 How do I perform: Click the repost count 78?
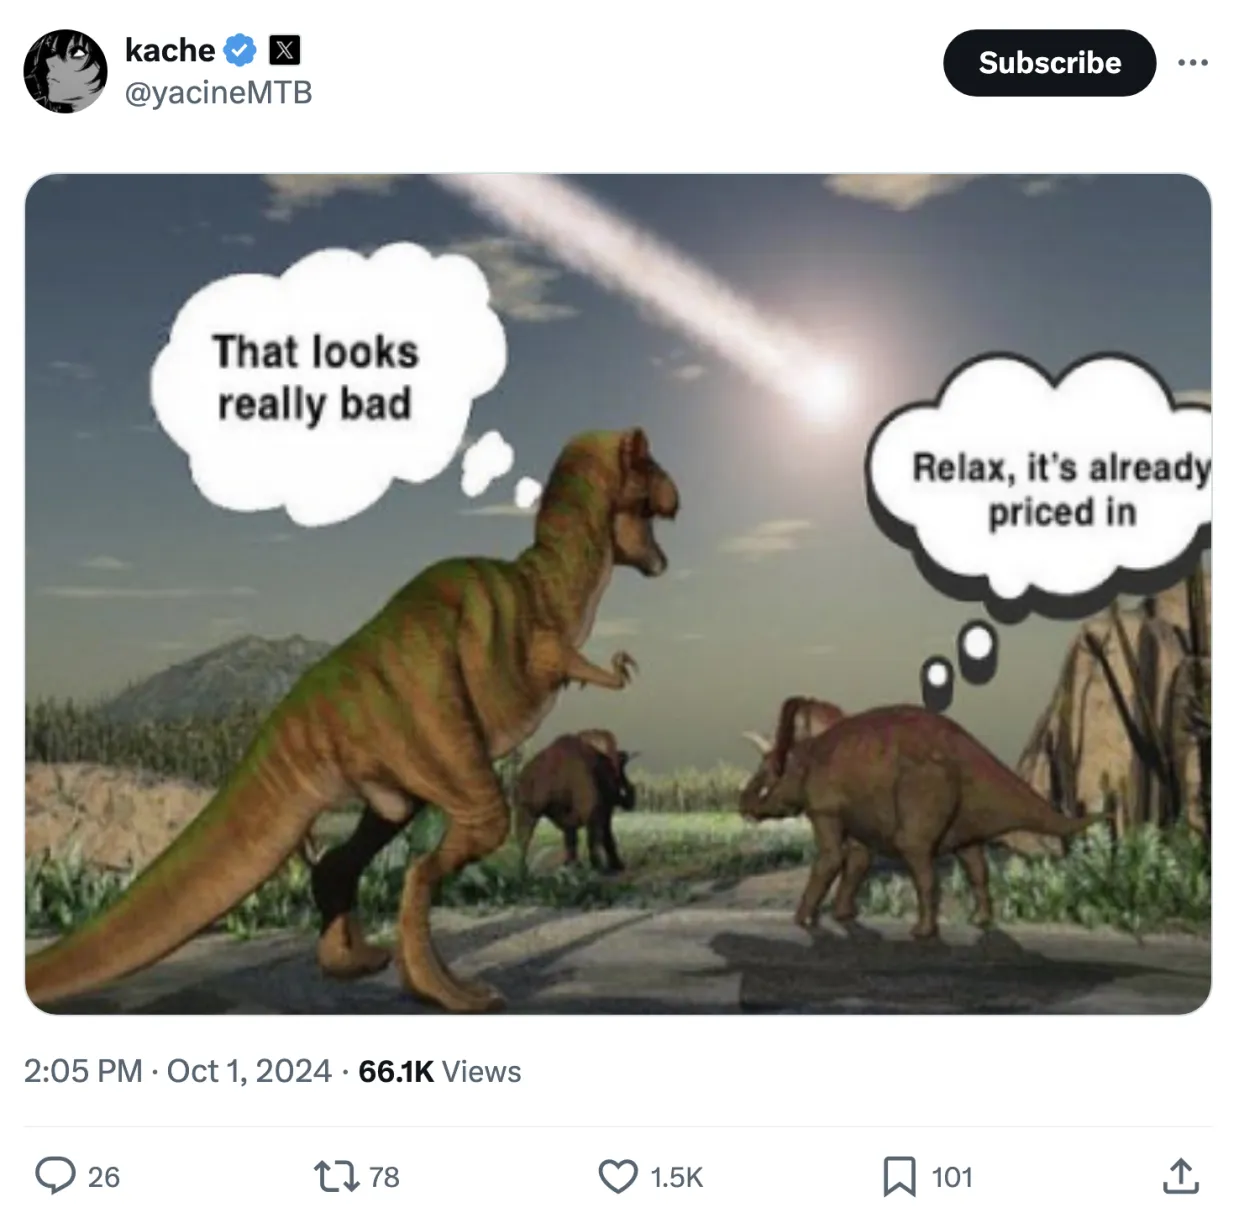[384, 1177]
